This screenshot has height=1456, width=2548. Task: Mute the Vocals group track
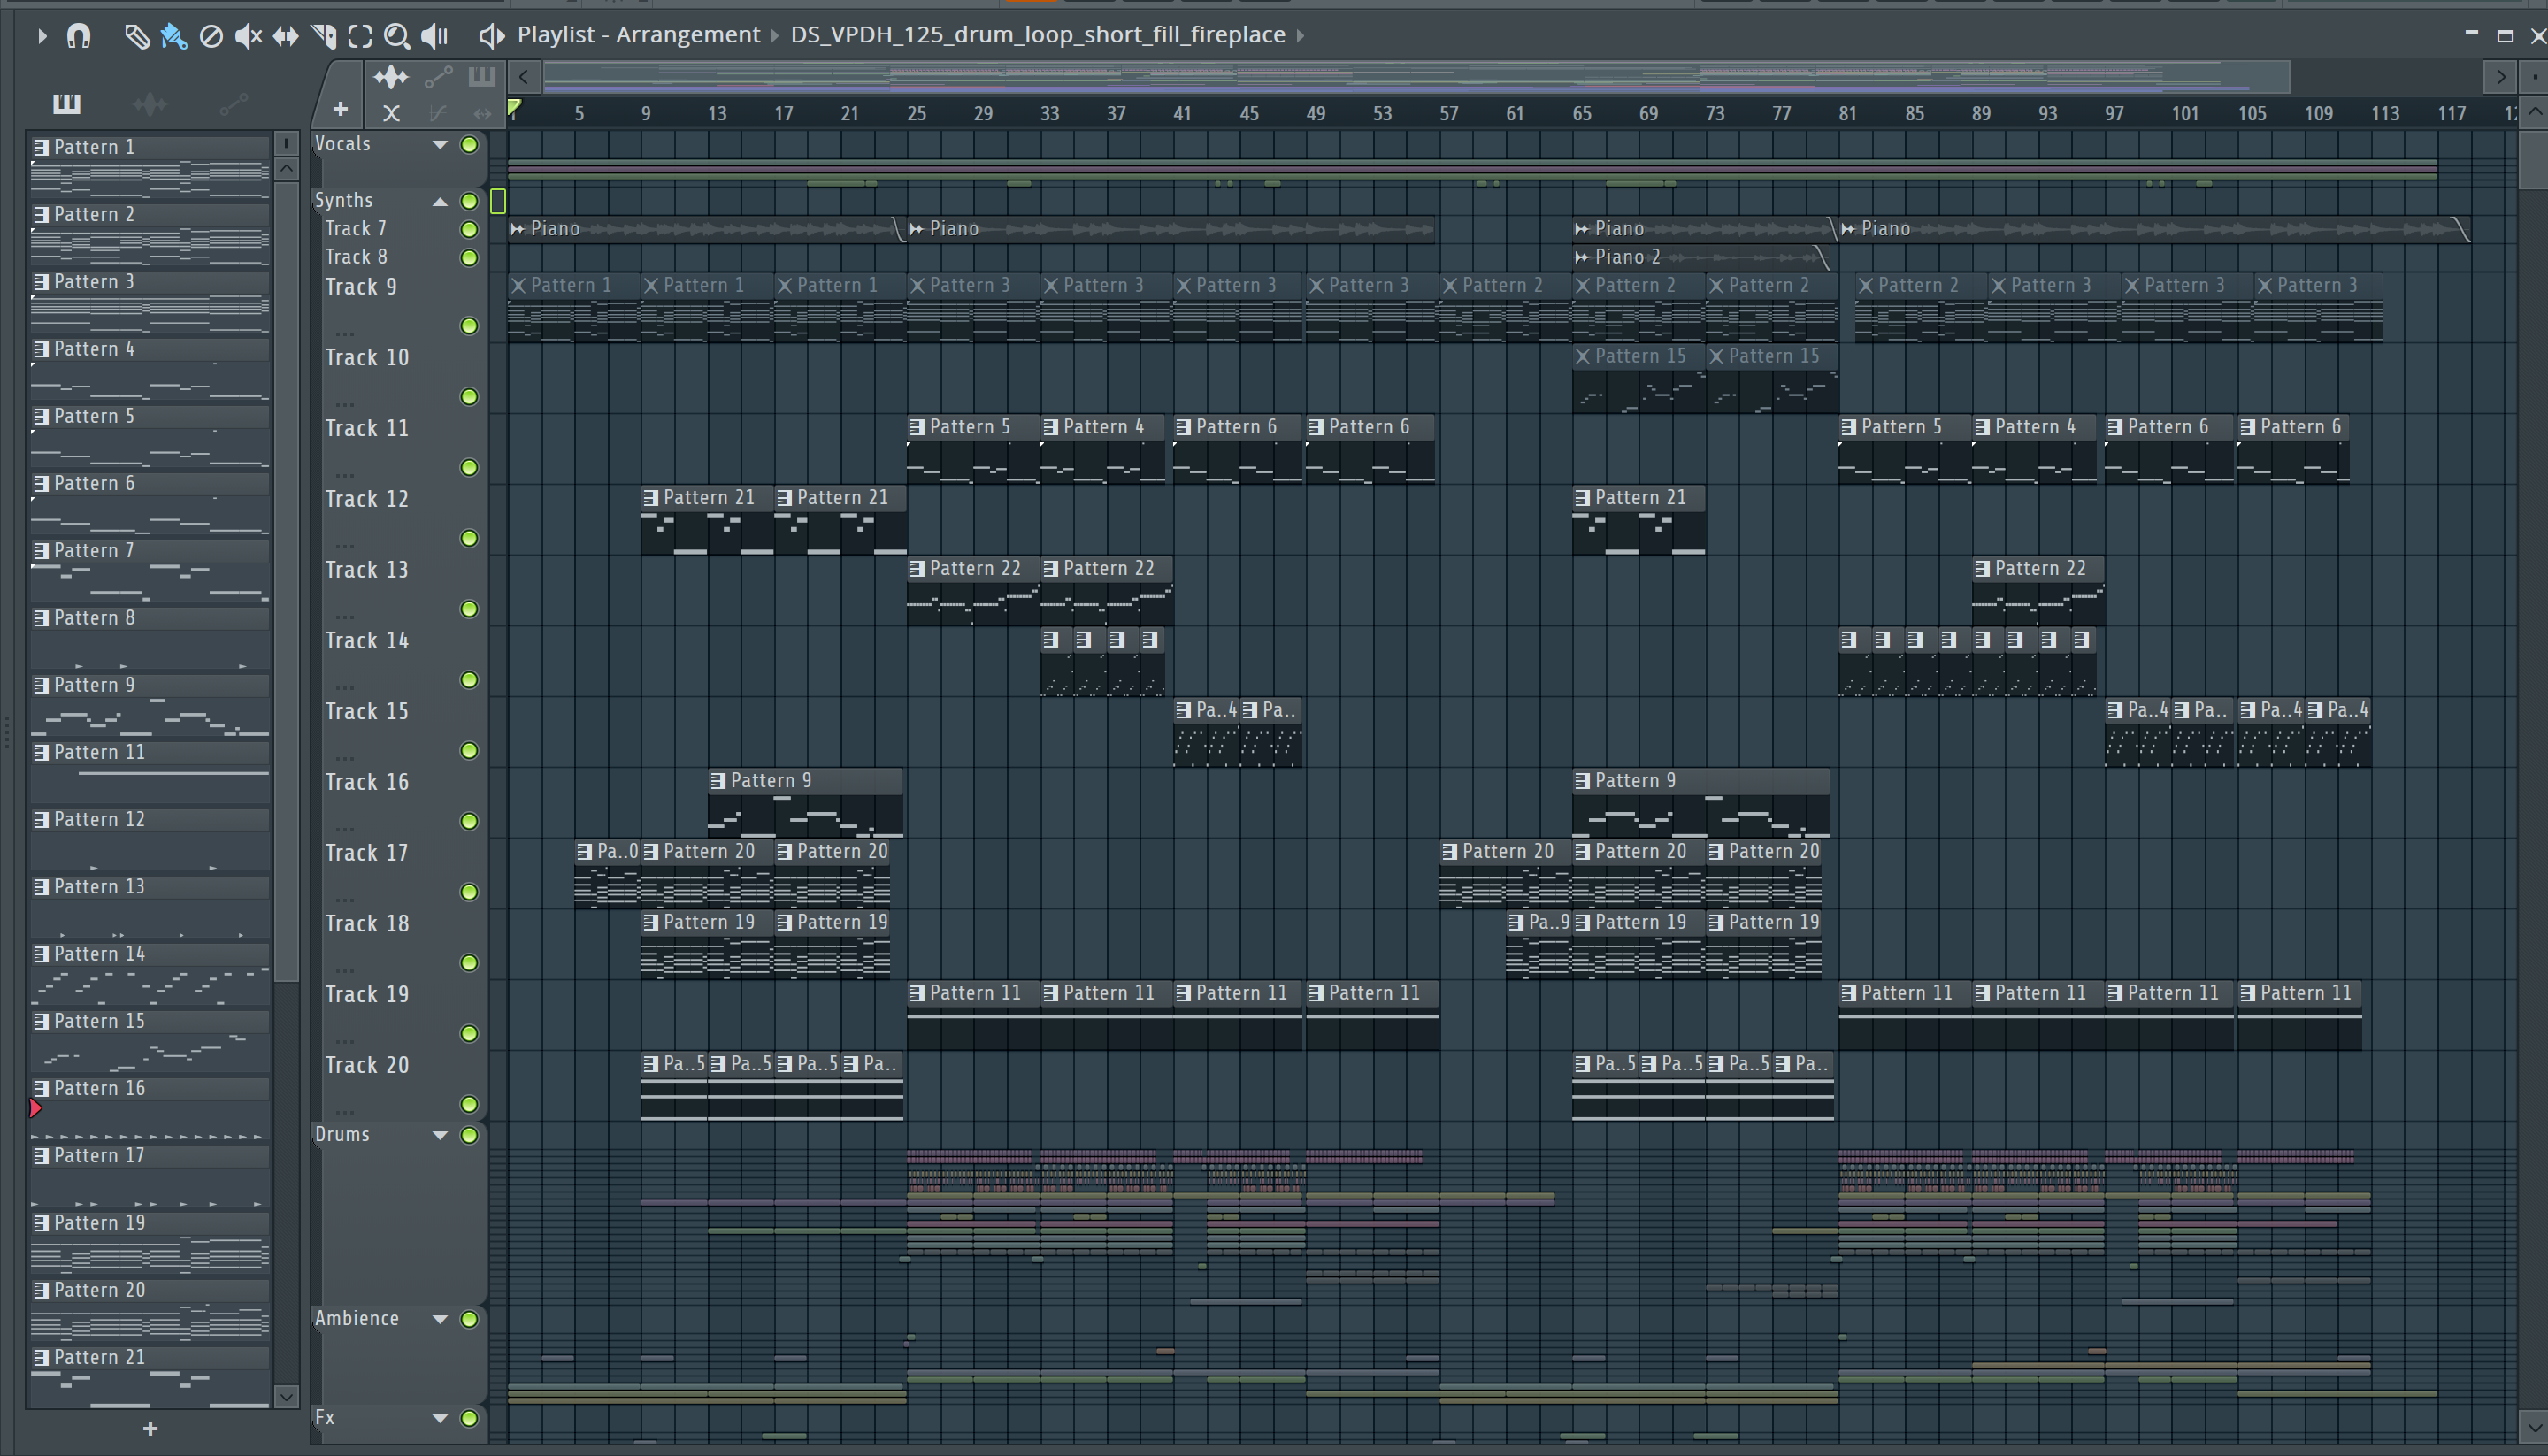pos(469,145)
